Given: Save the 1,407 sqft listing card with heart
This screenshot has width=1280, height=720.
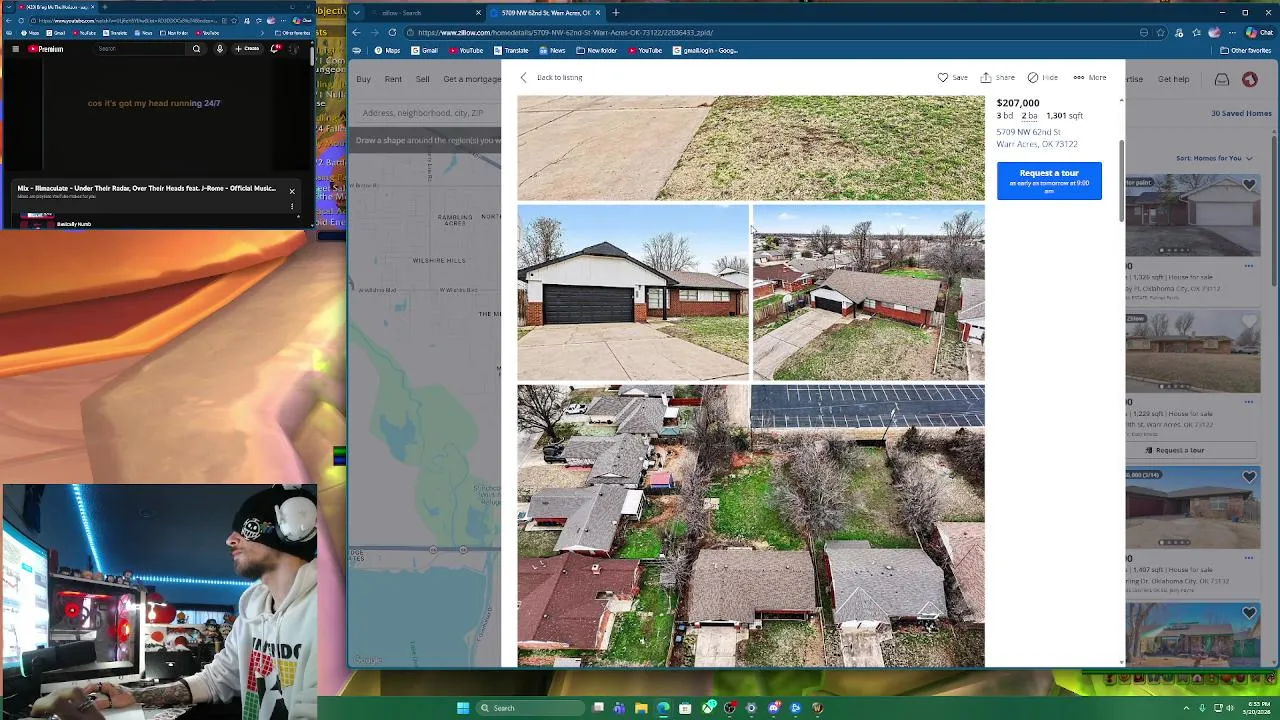Looking at the screenshot, I should [1249, 478].
